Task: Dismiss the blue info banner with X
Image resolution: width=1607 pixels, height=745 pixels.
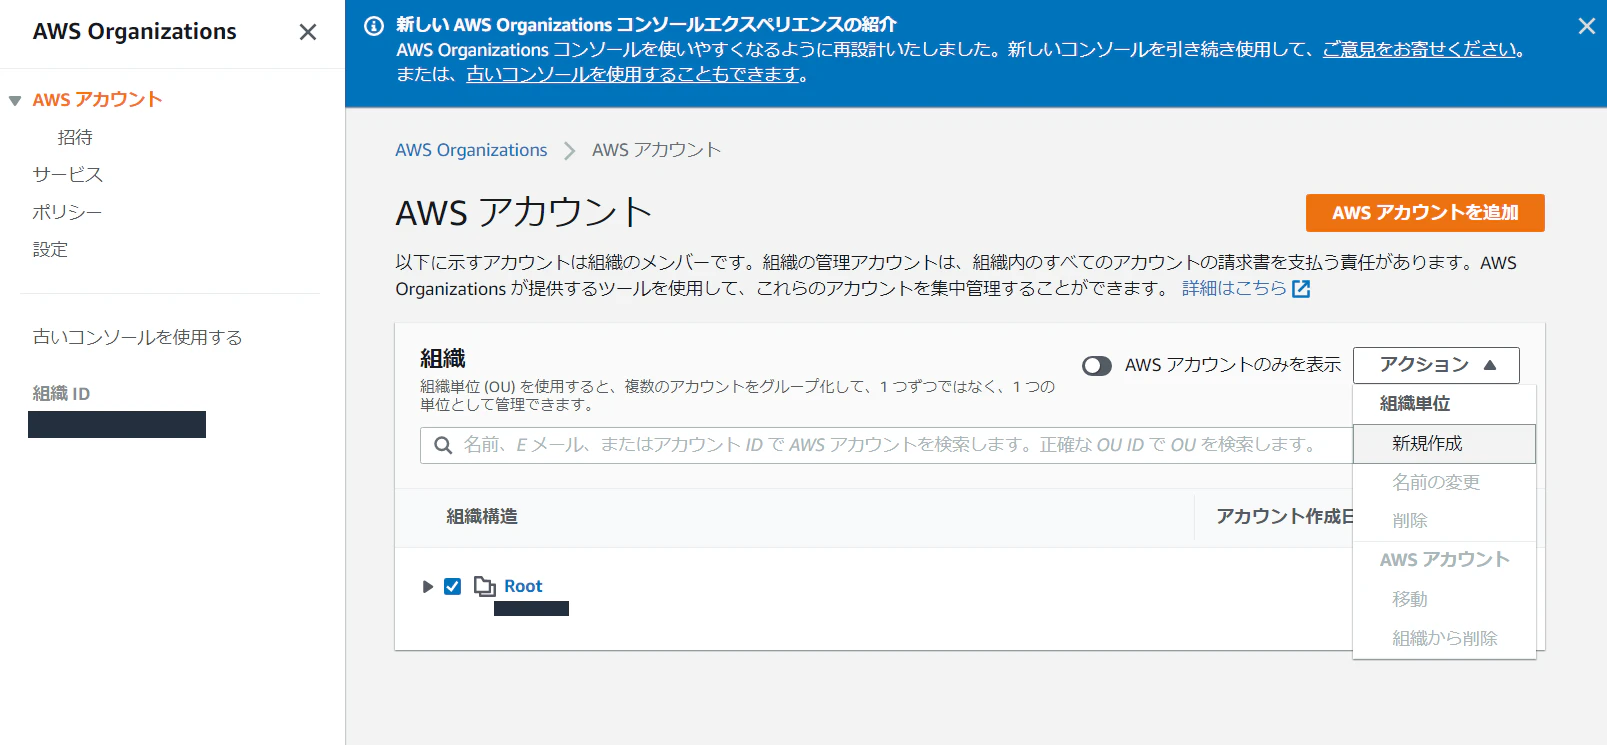Action: click(1586, 26)
